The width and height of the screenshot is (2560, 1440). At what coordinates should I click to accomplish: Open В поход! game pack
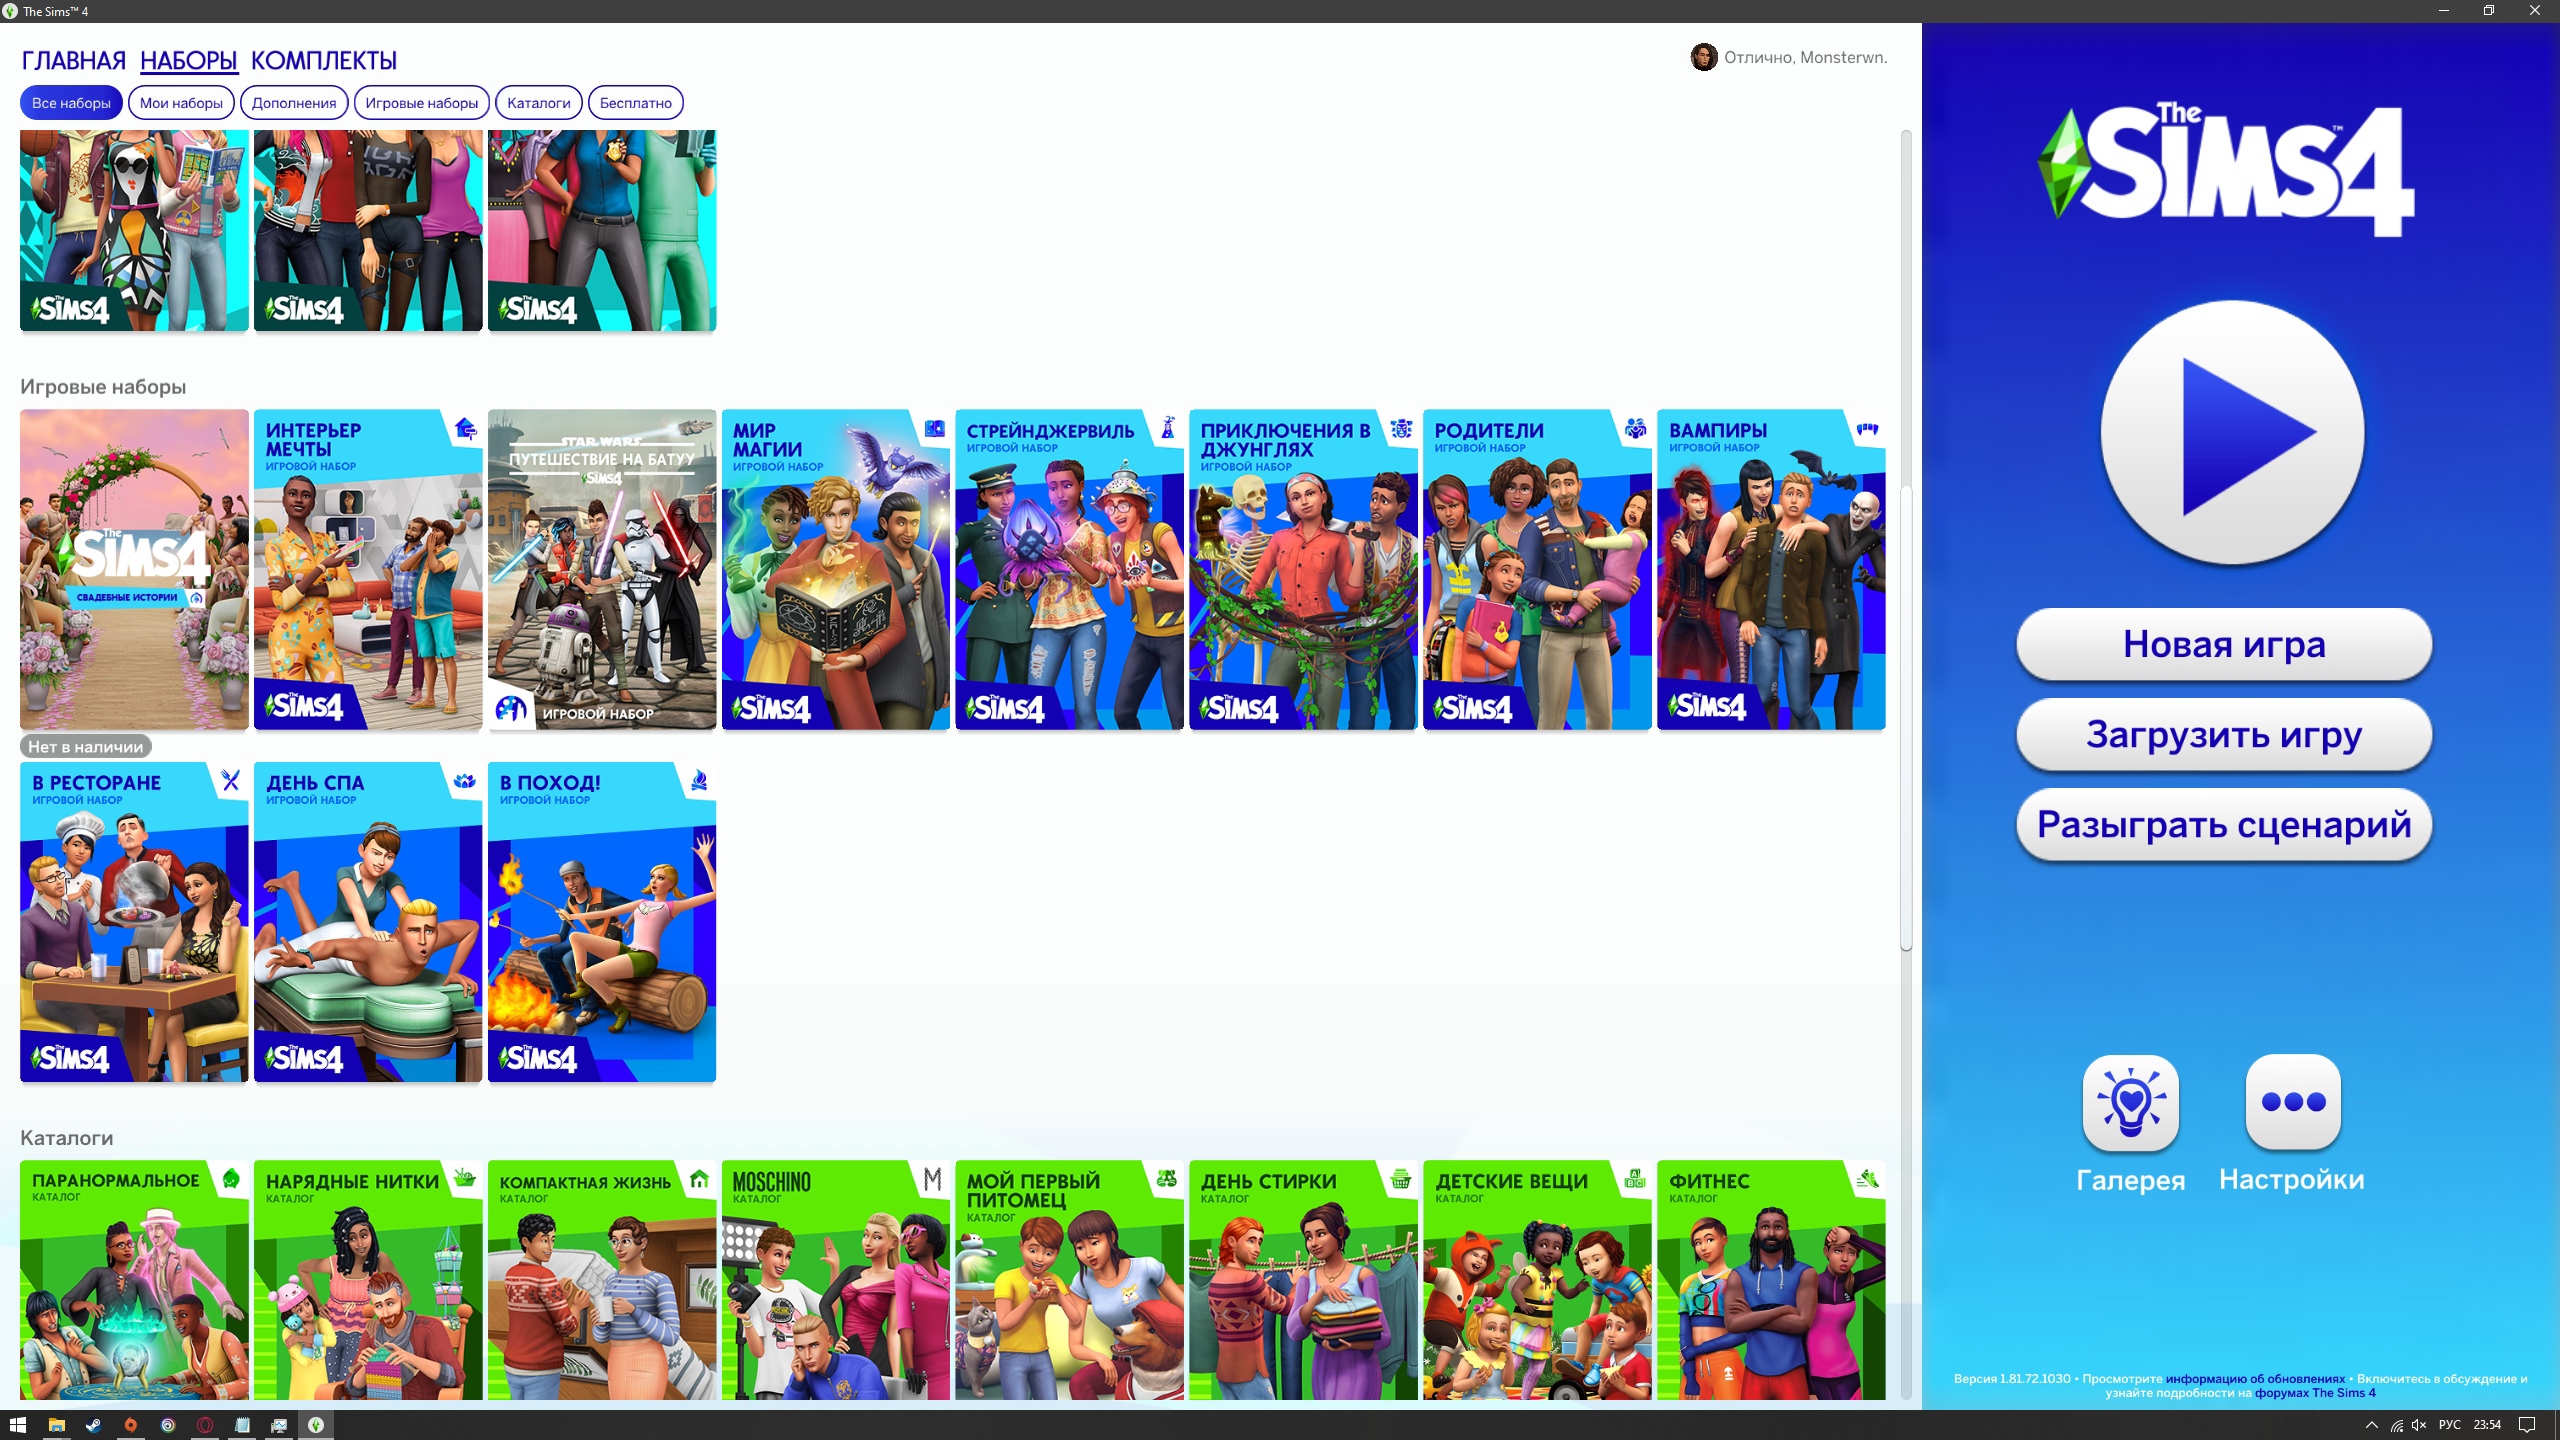coord(602,922)
